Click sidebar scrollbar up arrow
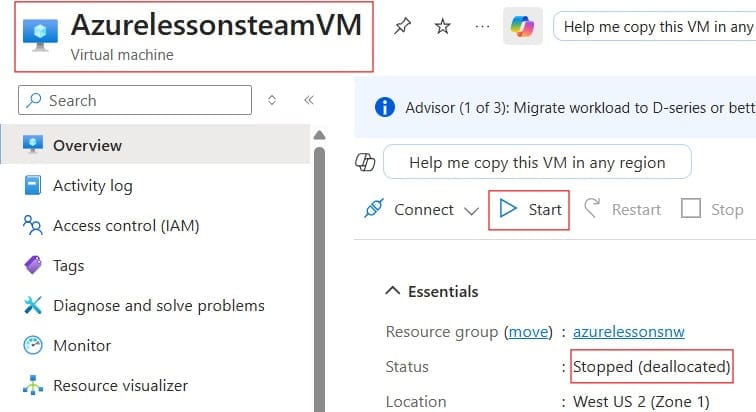 pyautogui.click(x=319, y=135)
